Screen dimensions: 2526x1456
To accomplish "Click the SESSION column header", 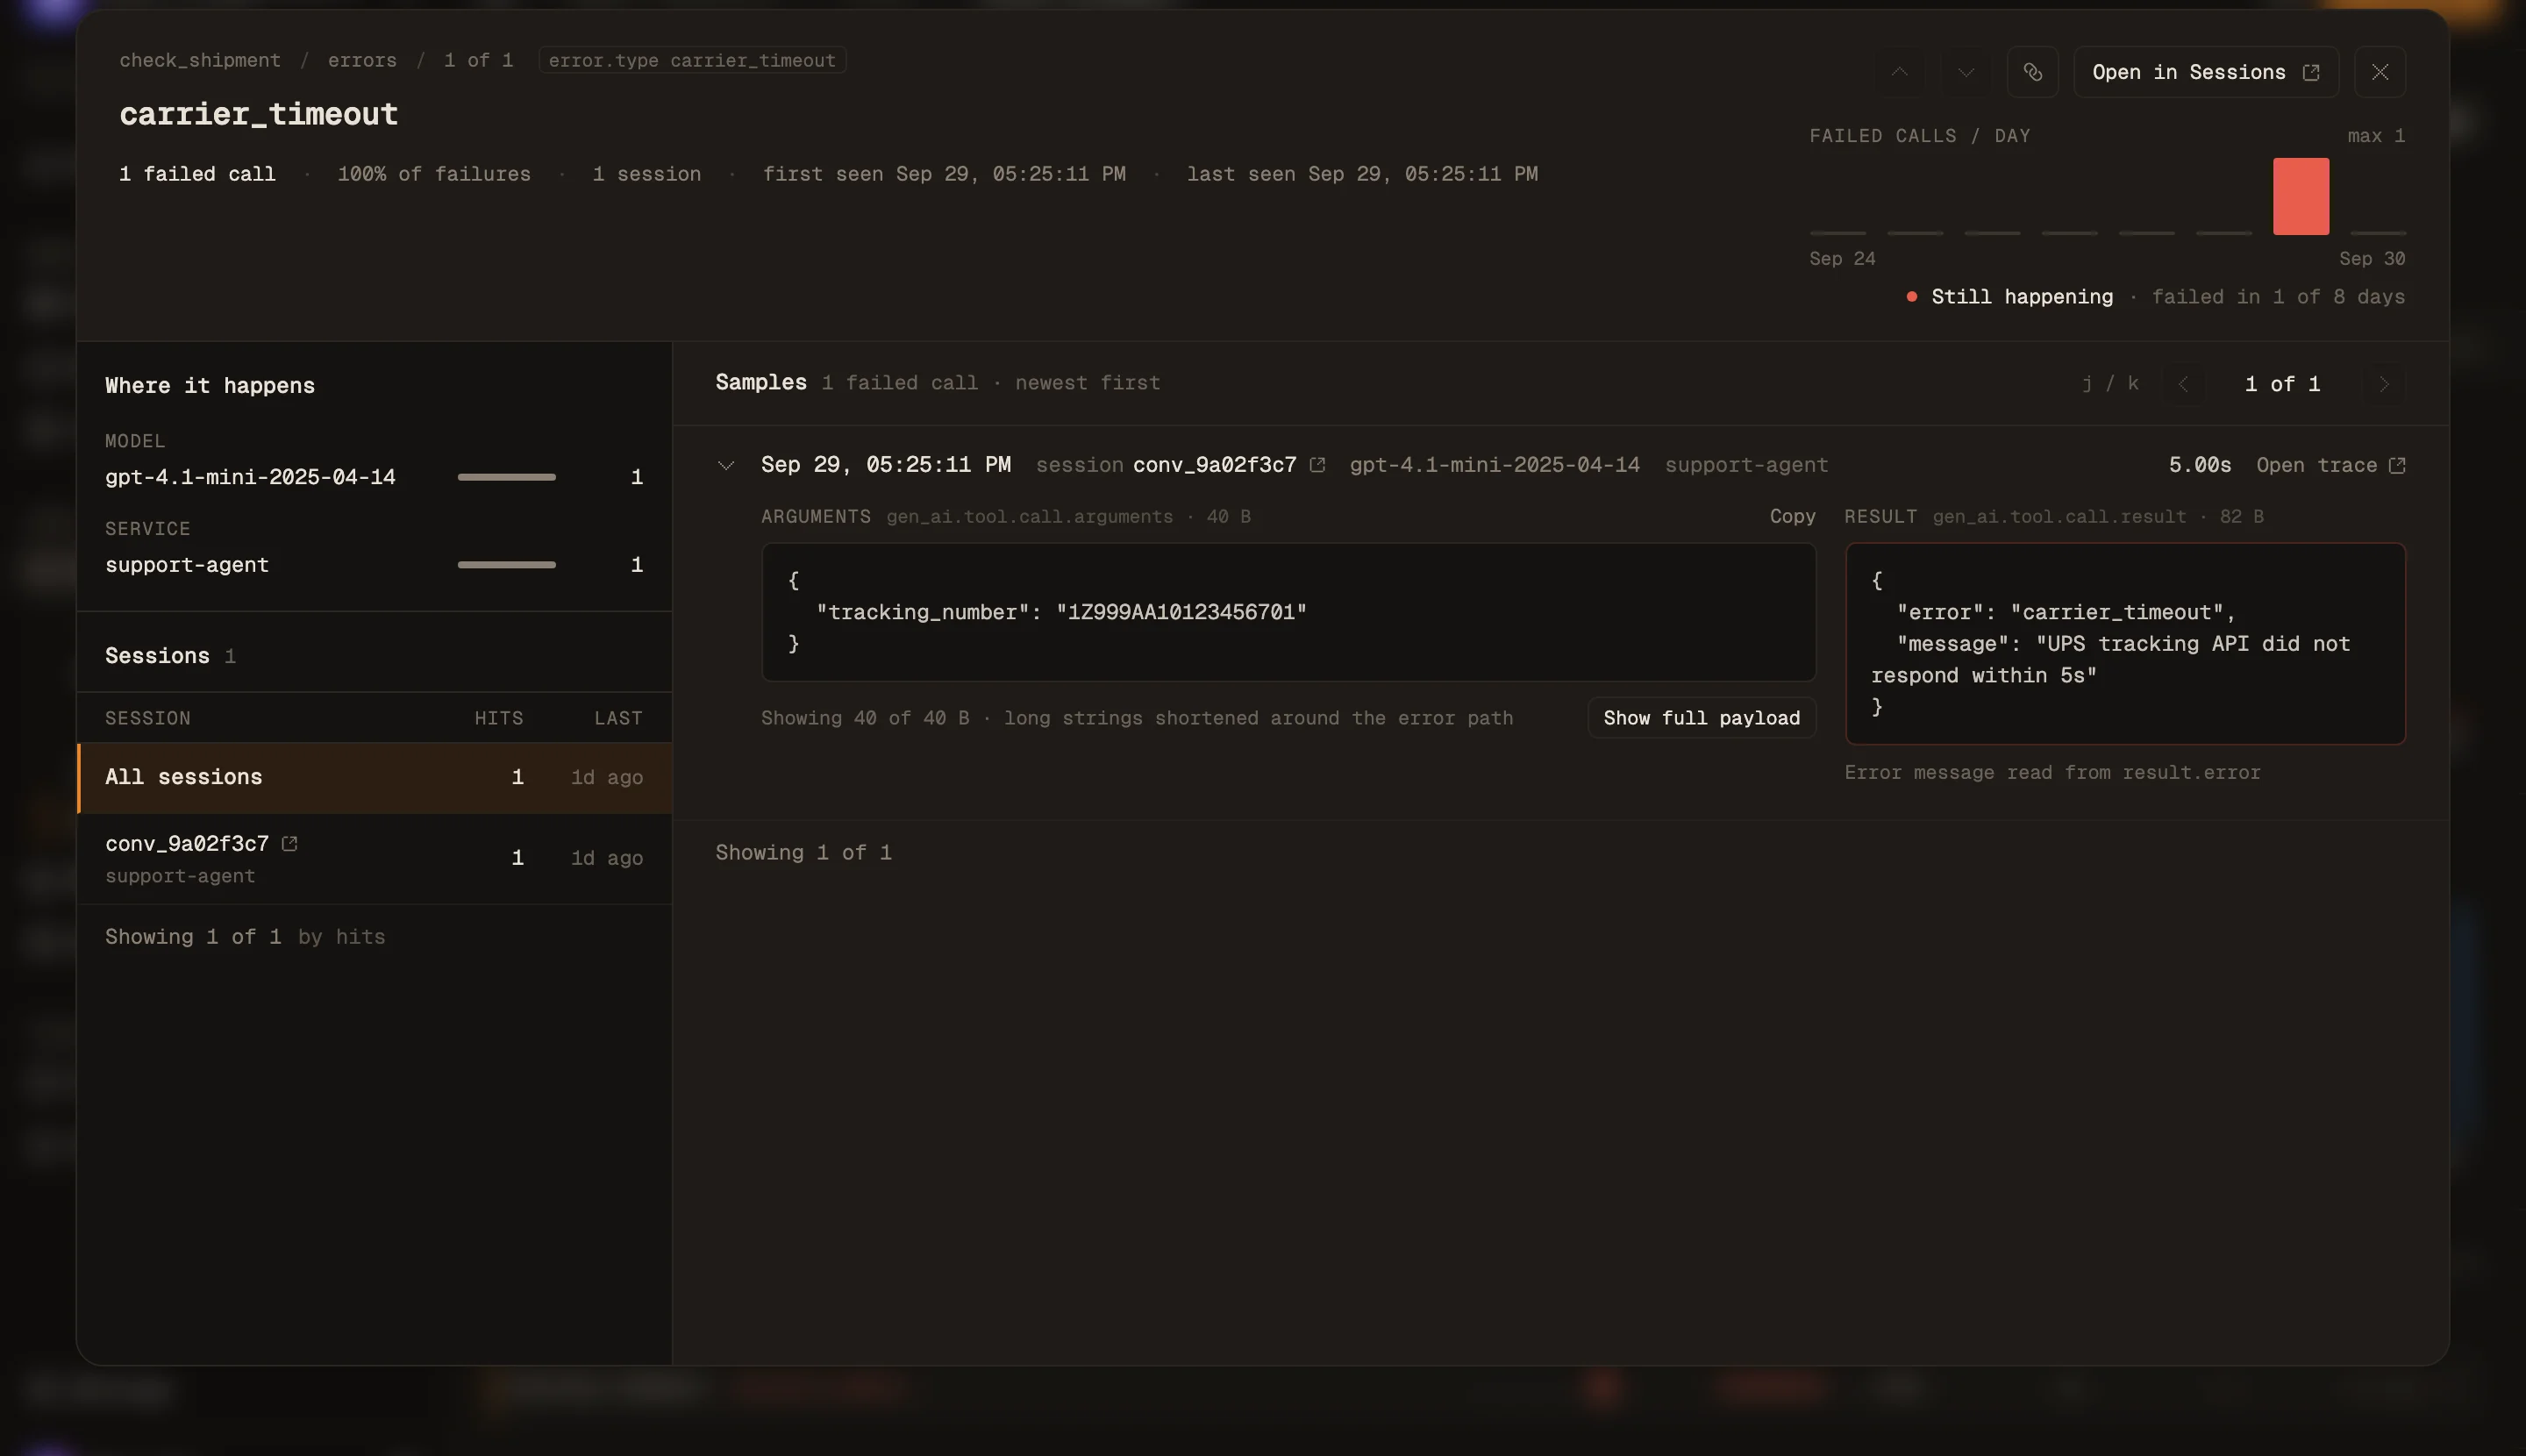I will (x=148, y=718).
